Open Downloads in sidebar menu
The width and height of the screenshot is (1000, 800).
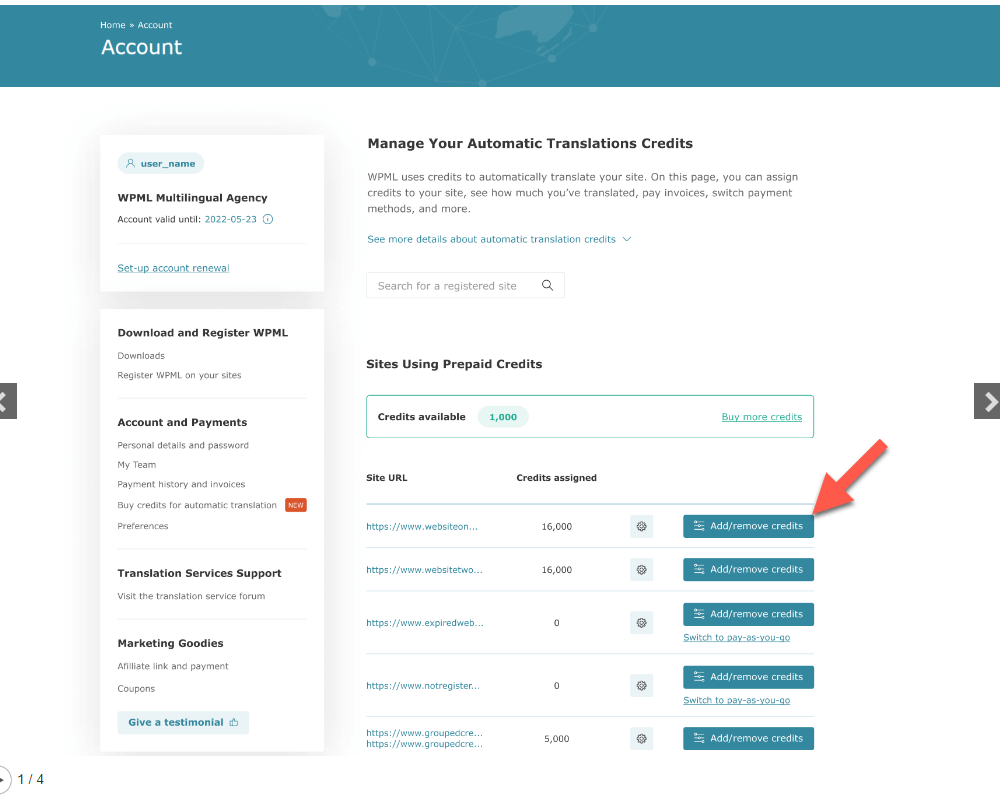141,356
